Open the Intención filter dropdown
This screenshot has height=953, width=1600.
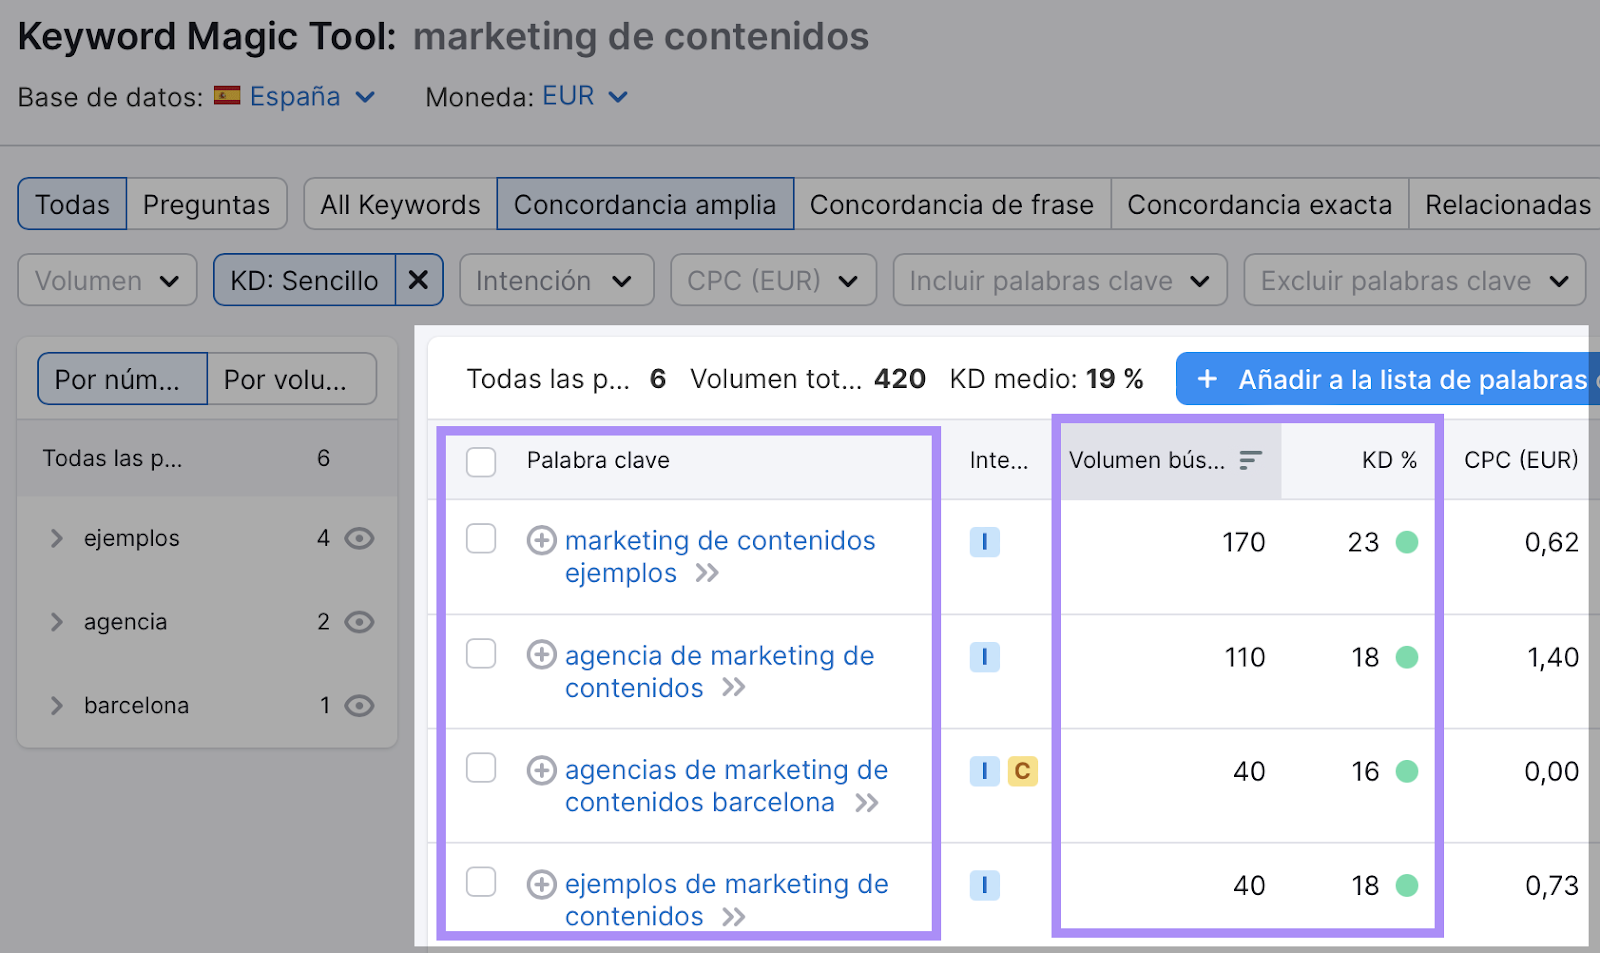pos(555,280)
